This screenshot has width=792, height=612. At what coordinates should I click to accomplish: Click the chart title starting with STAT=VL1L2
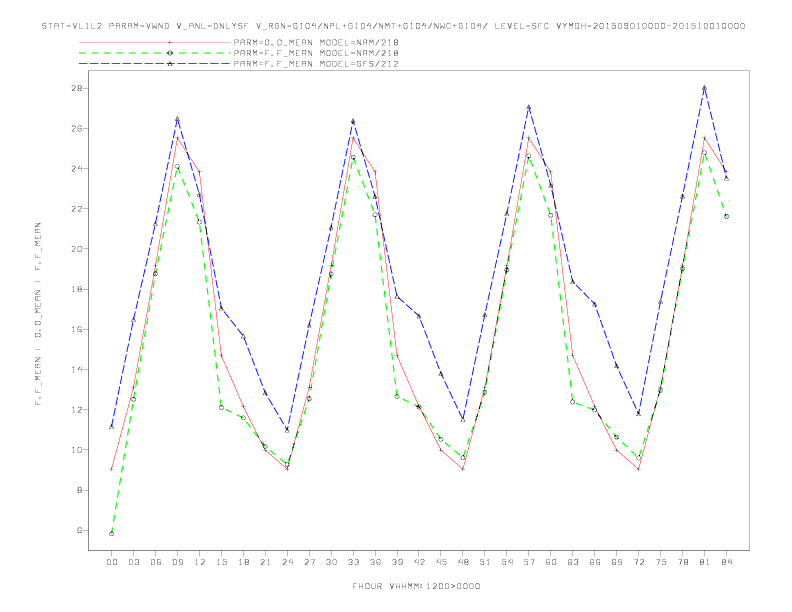pos(393,26)
